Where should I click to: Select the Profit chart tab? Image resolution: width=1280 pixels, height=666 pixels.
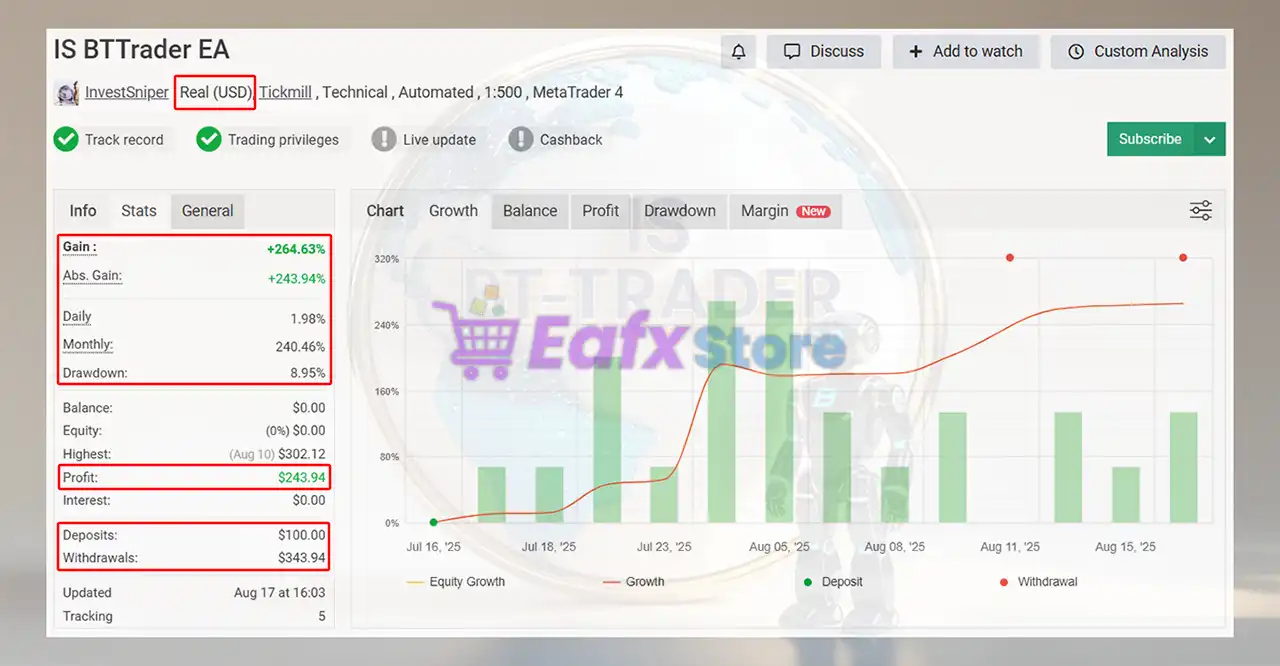point(601,211)
